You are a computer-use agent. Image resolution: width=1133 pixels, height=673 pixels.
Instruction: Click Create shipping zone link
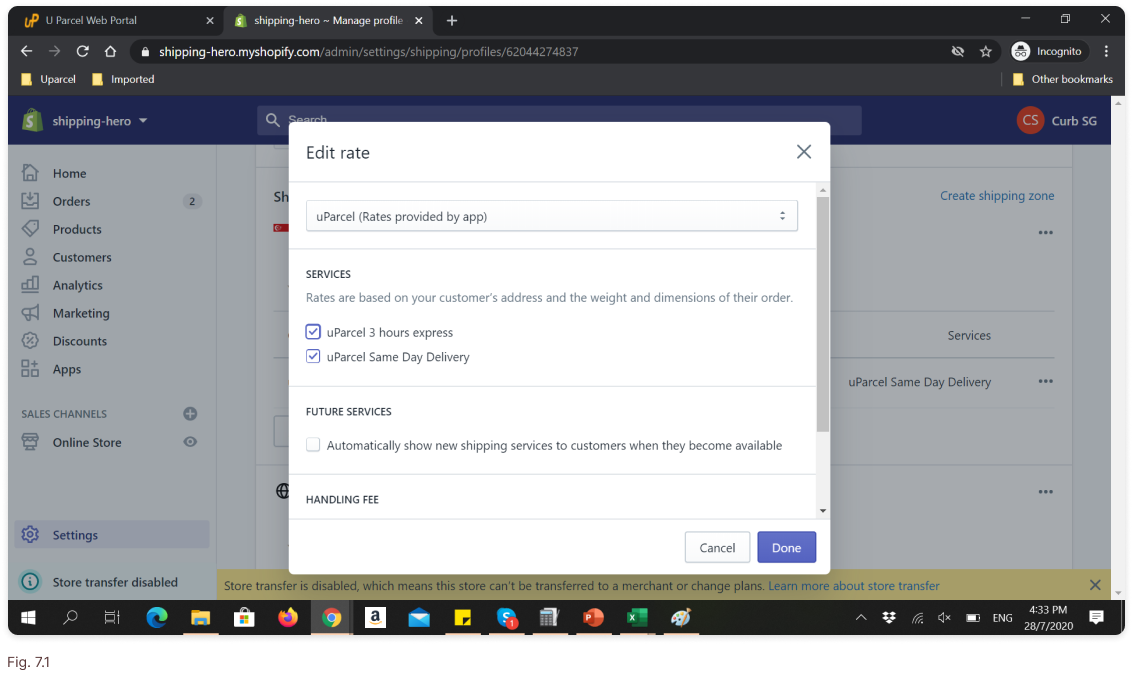pyautogui.click(x=996, y=196)
